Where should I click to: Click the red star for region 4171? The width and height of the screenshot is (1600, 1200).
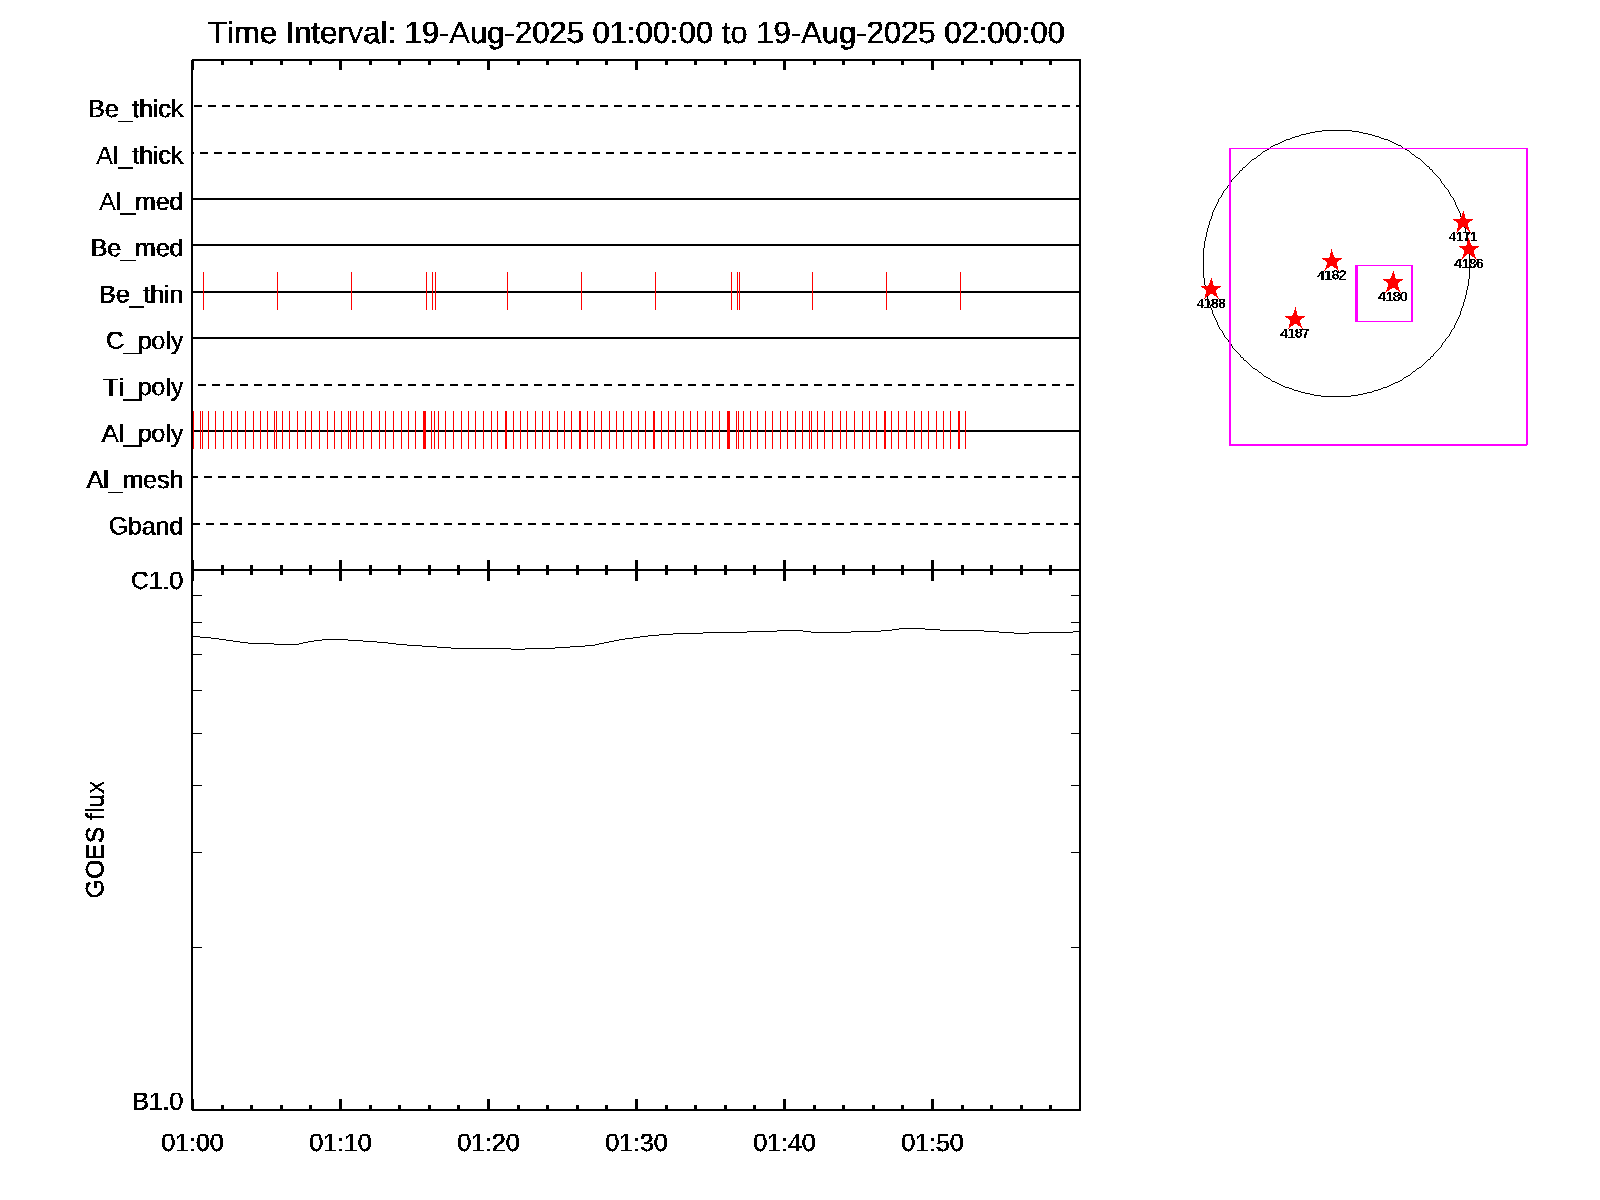(1462, 222)
